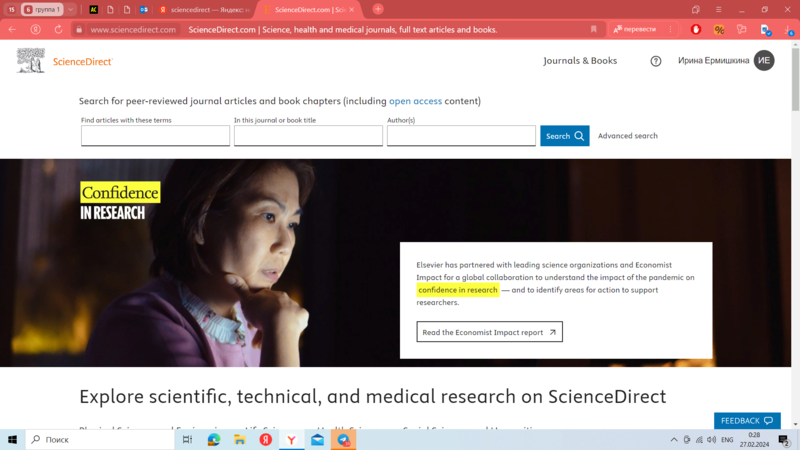Viewport: 800px width, 450px height.
Task: Open the группа 1 tab group
Action: click(x=42, y=10)
